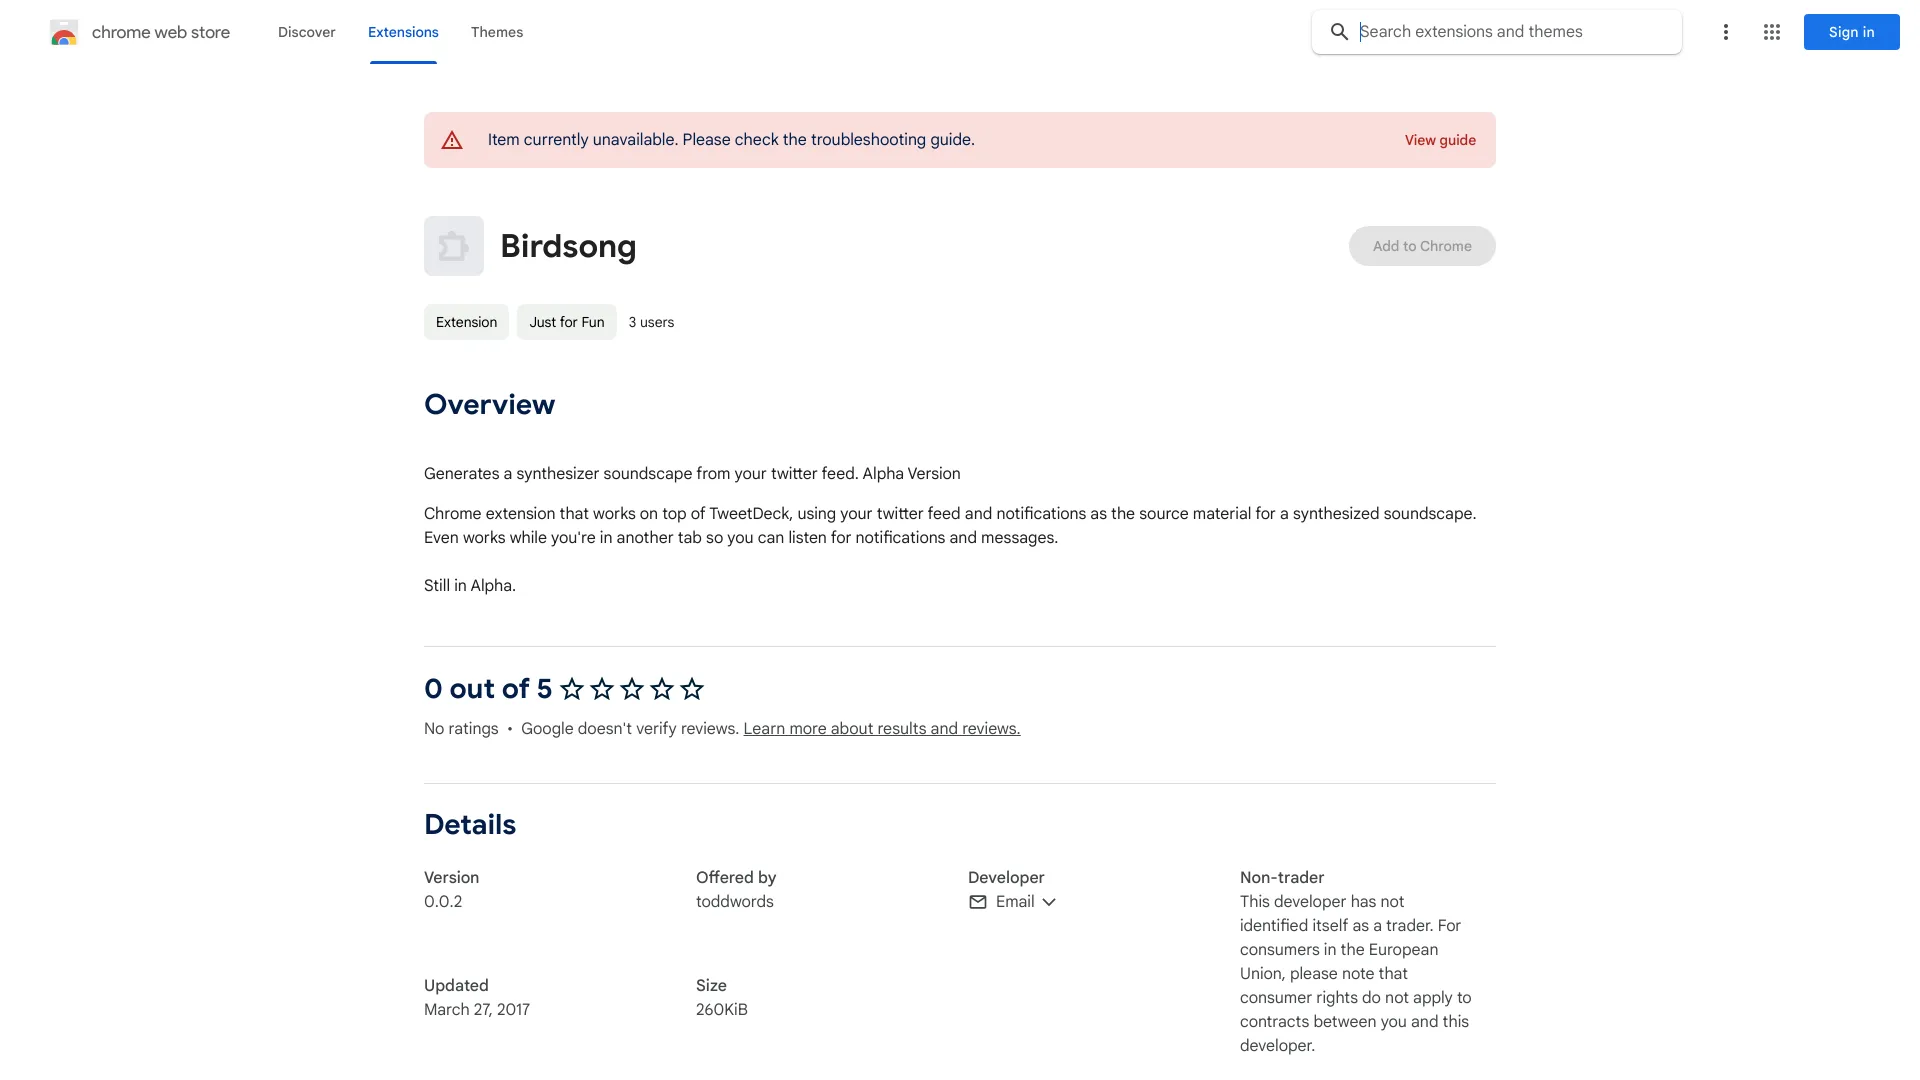Click the search magnifier icon
The width and height of the screenshot is (1920, 1080).
(x=1340, y=31)
